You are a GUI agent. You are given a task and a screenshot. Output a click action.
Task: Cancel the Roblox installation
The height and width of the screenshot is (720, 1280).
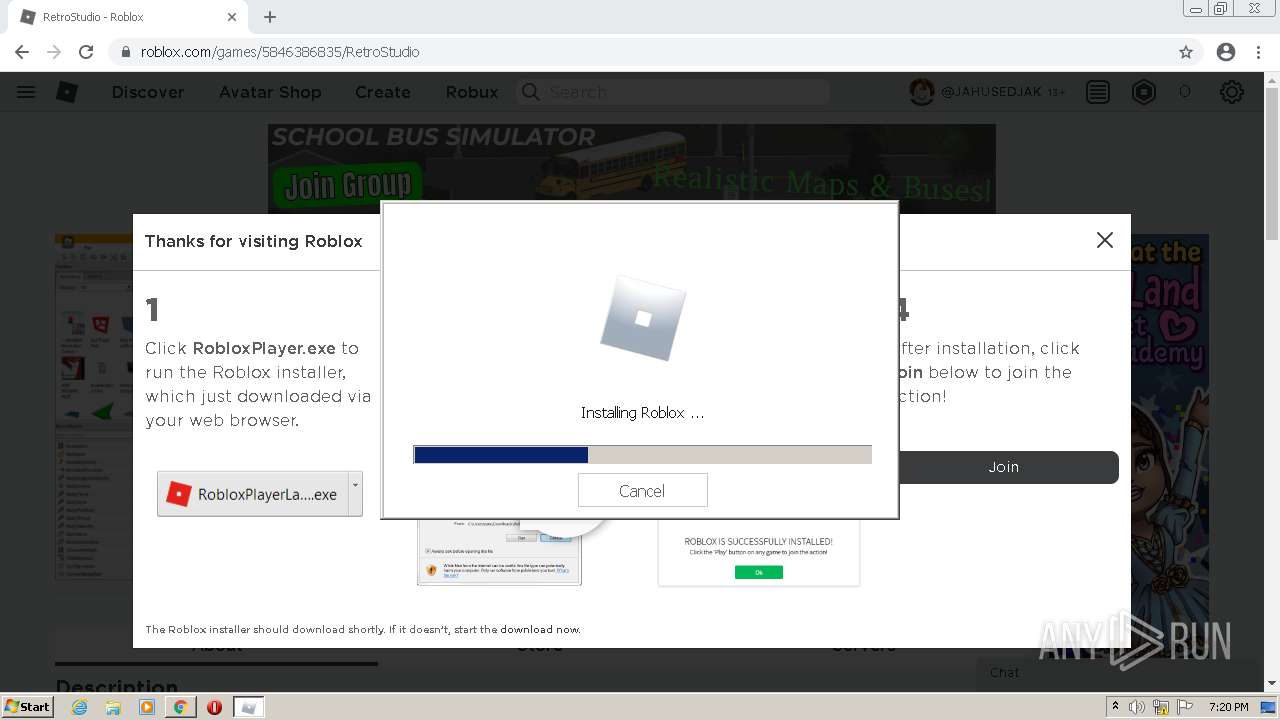click(642, 491)
